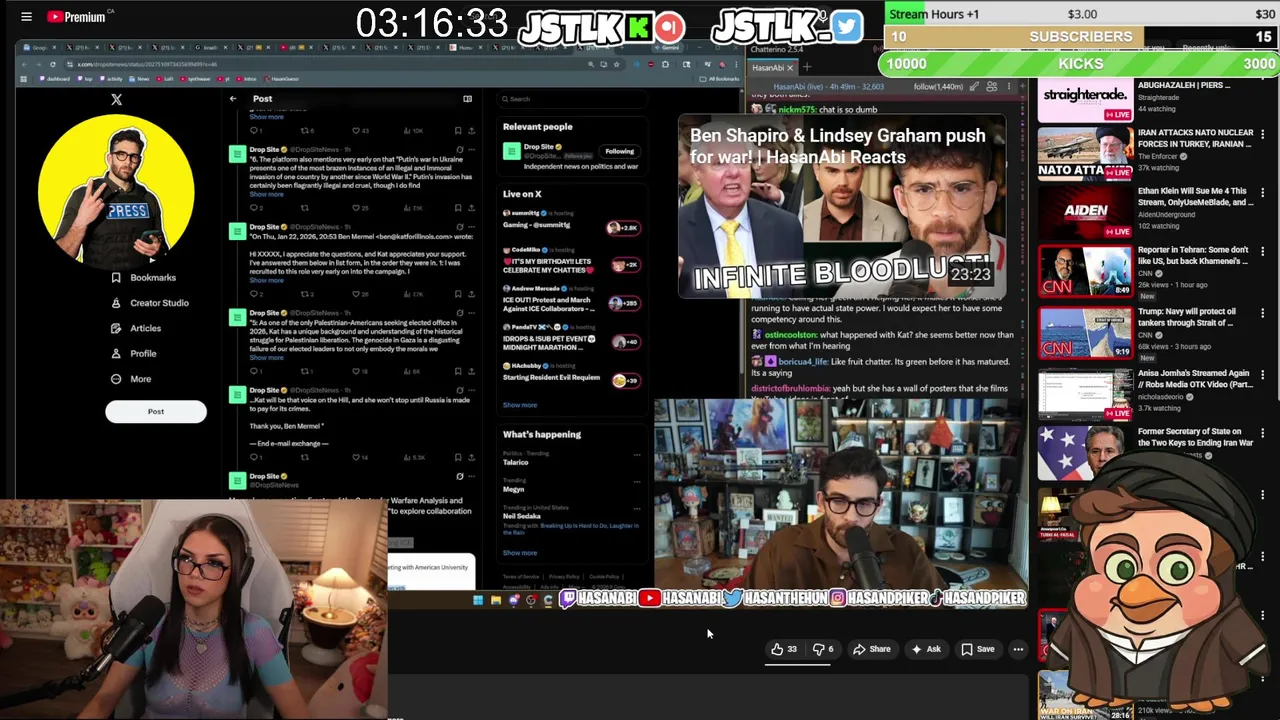Open the YouTube hamburger guide menu

pos(26,16)
